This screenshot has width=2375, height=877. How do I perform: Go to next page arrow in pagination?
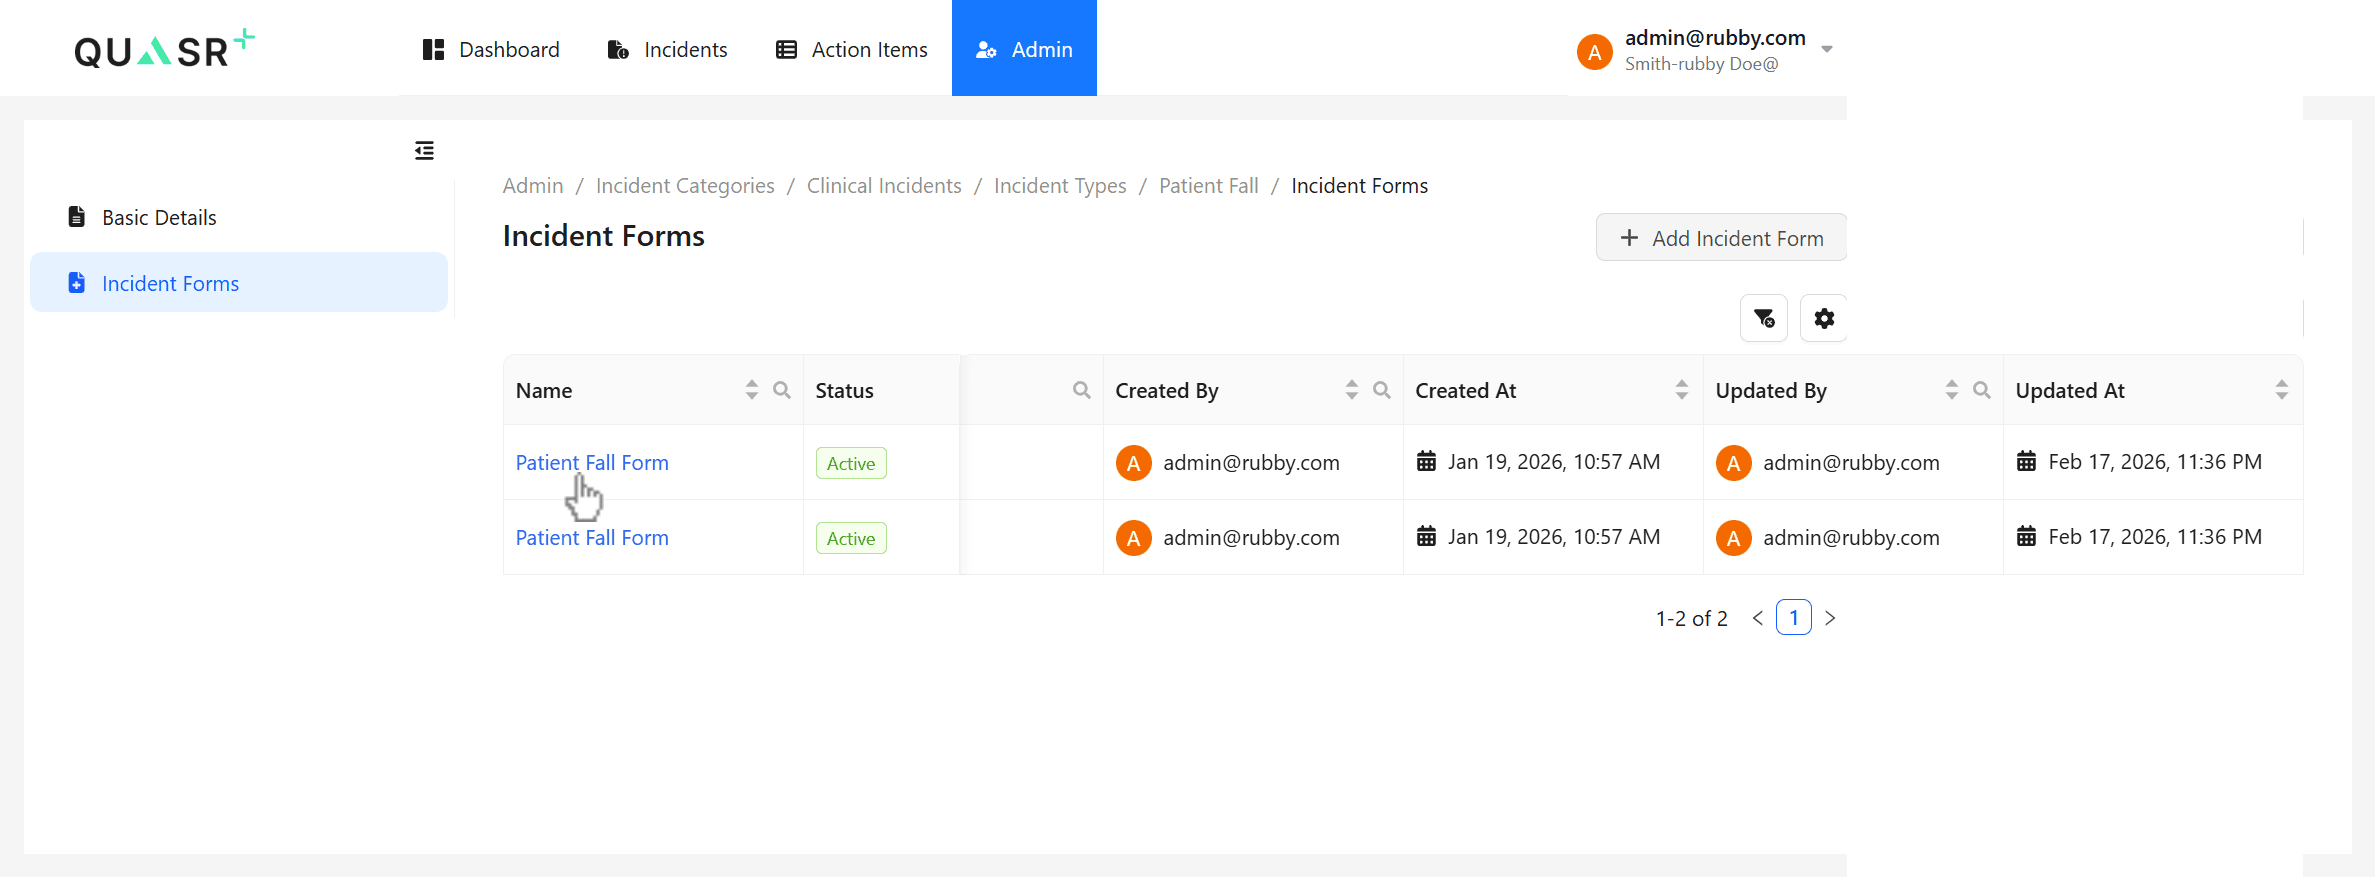[x=1830, y=618]
